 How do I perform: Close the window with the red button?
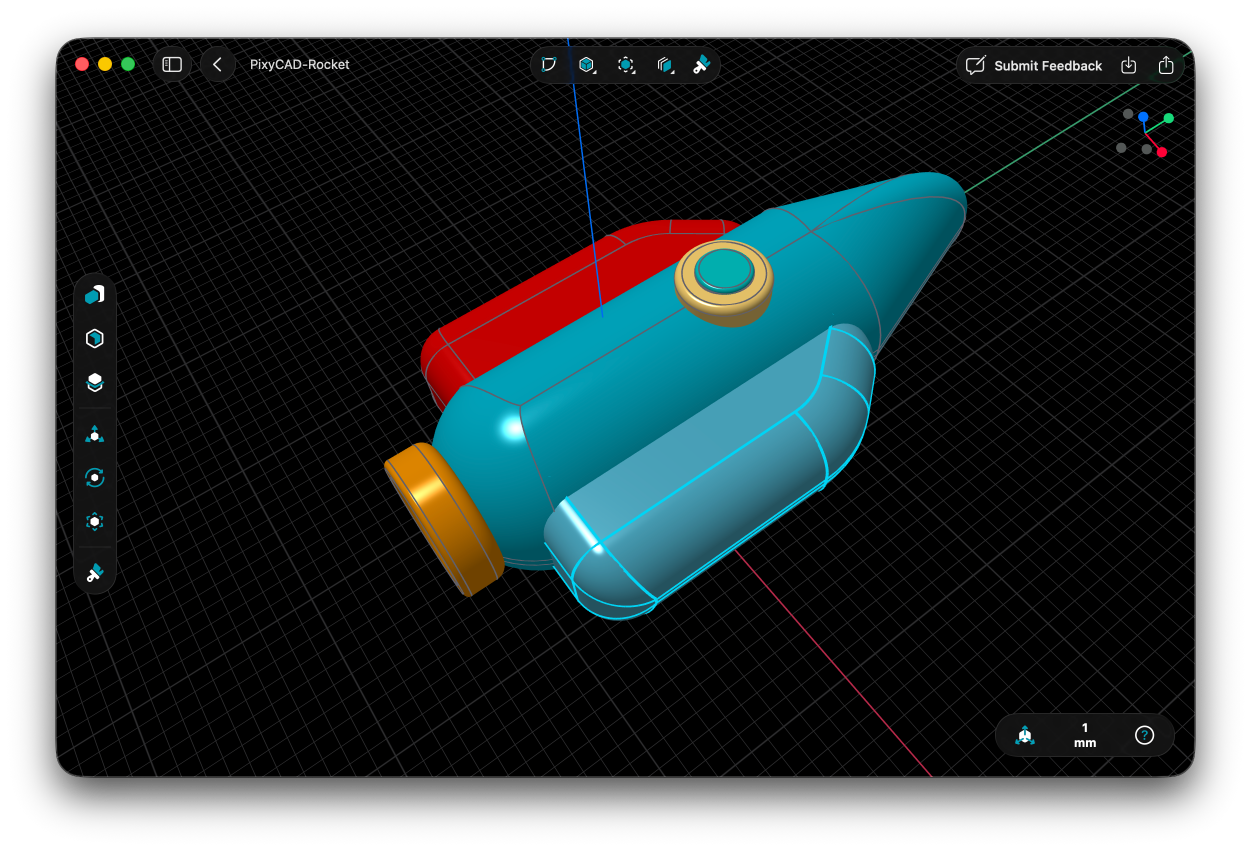(82, 64)
